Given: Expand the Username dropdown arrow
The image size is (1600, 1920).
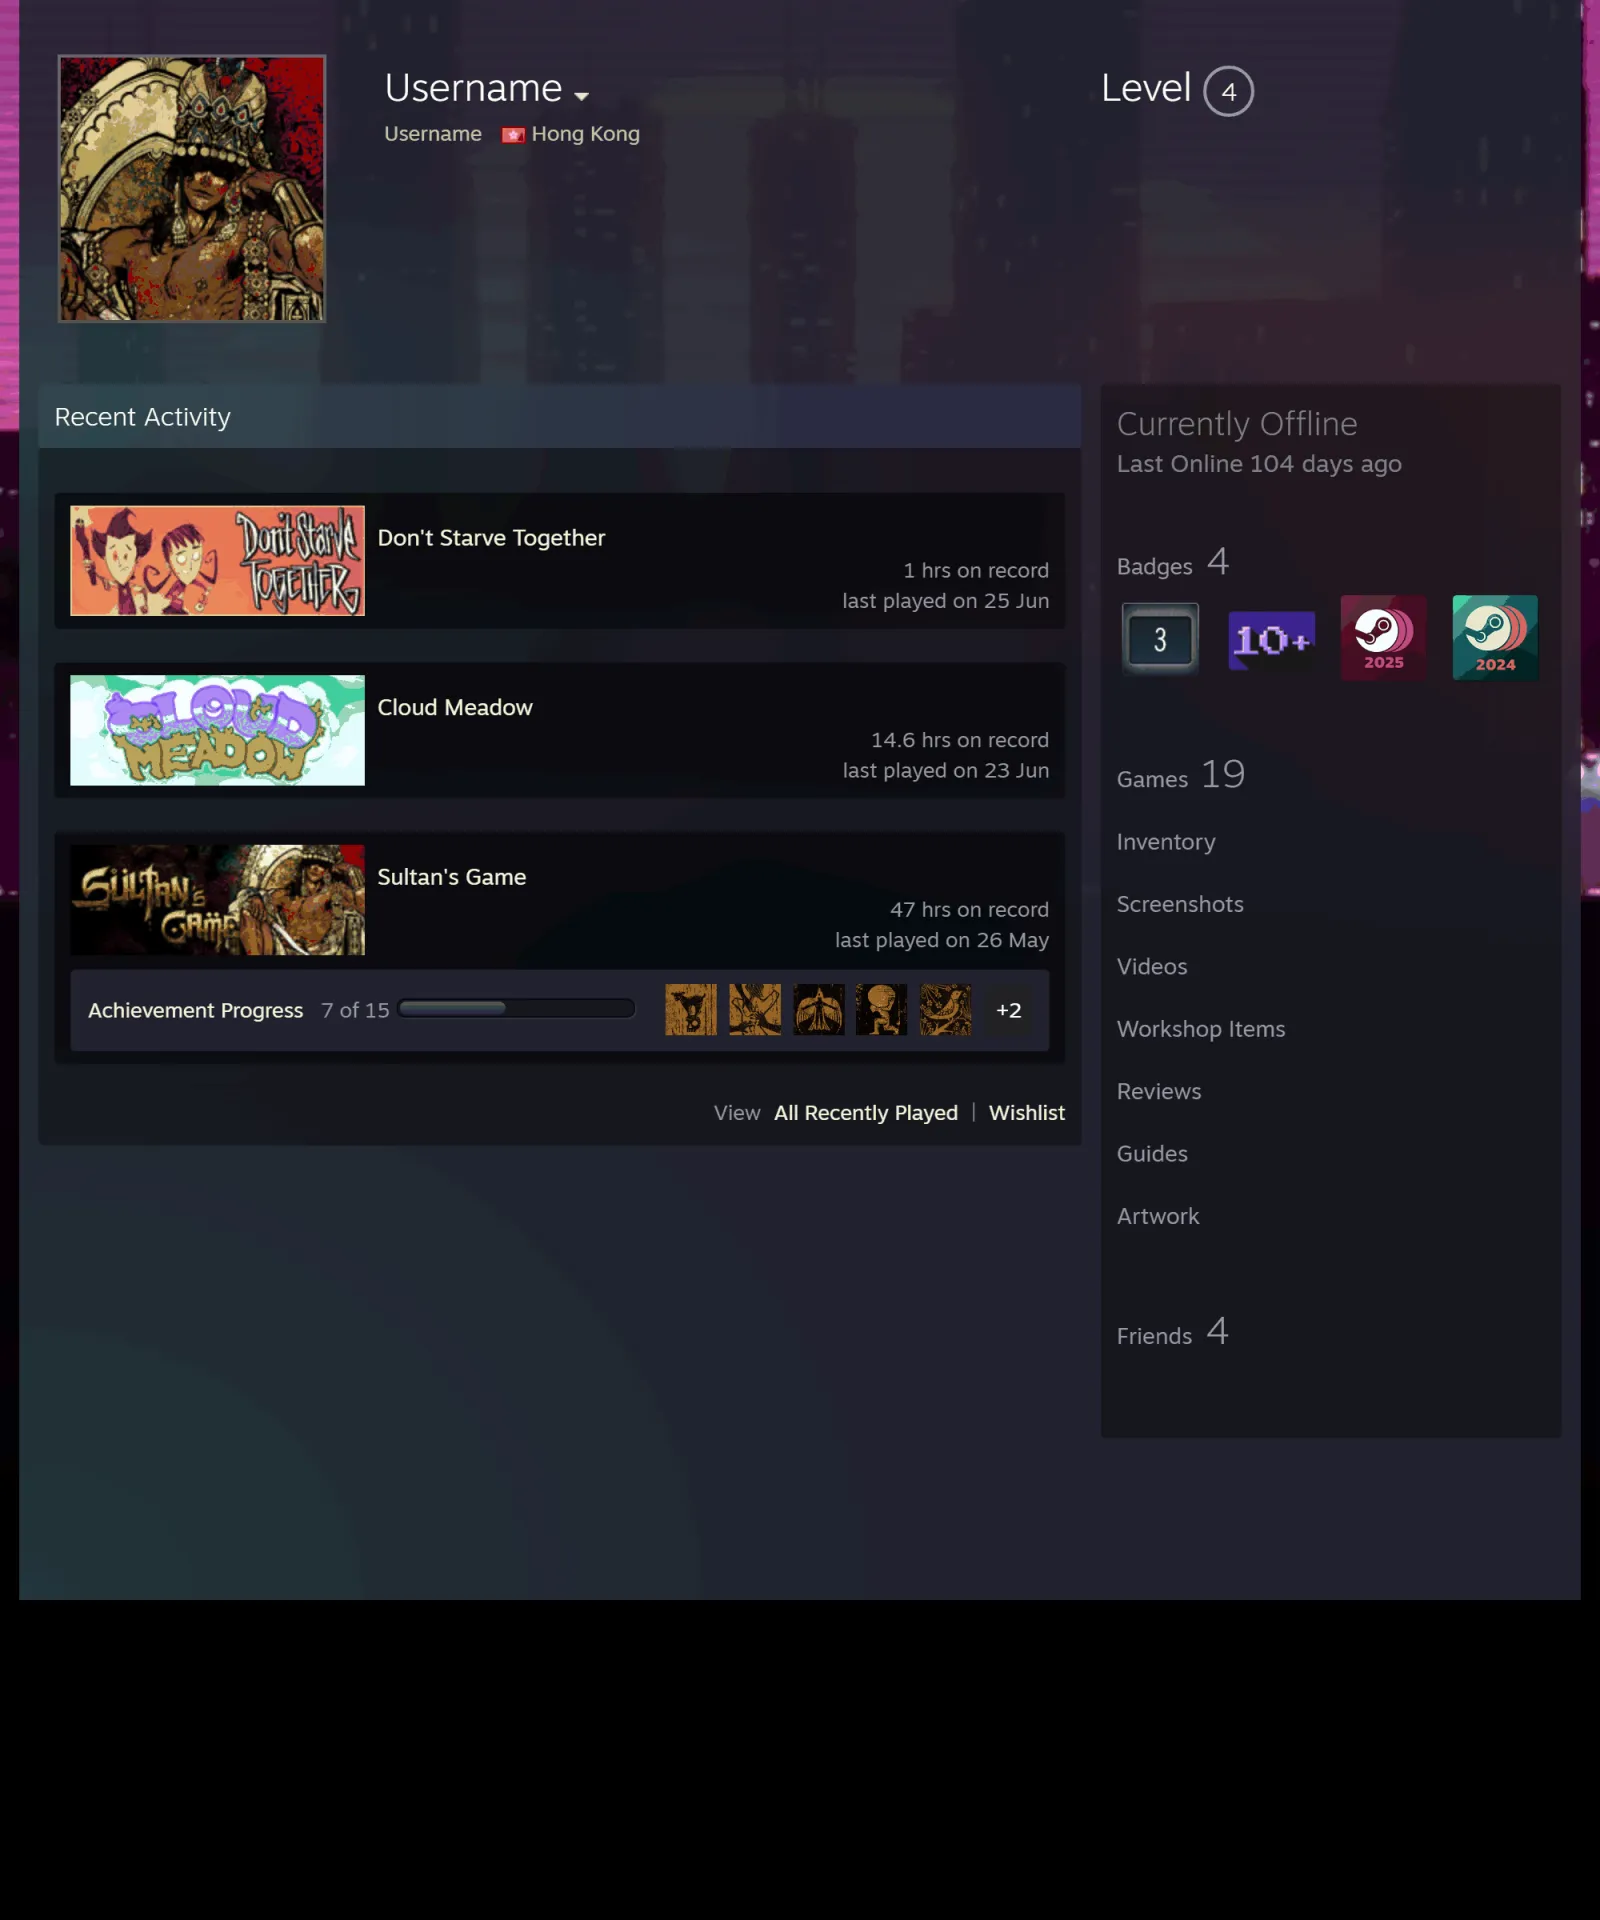Looking at the screenshot, I should [581, 96].
